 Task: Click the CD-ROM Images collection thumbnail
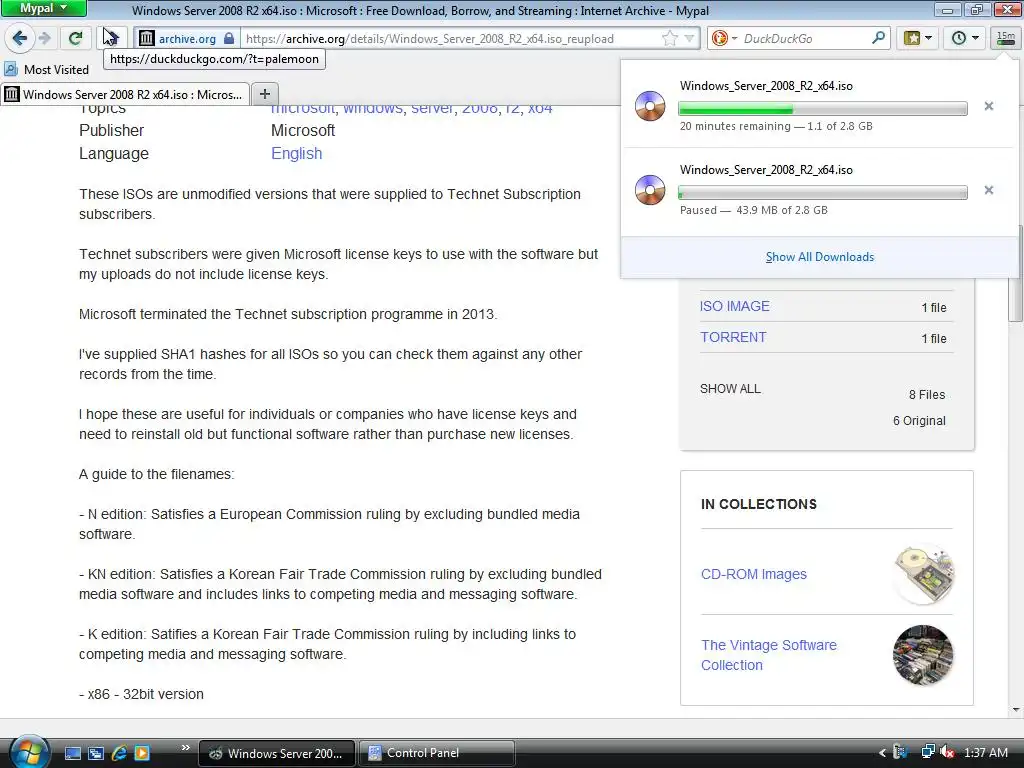coord(923,574)
